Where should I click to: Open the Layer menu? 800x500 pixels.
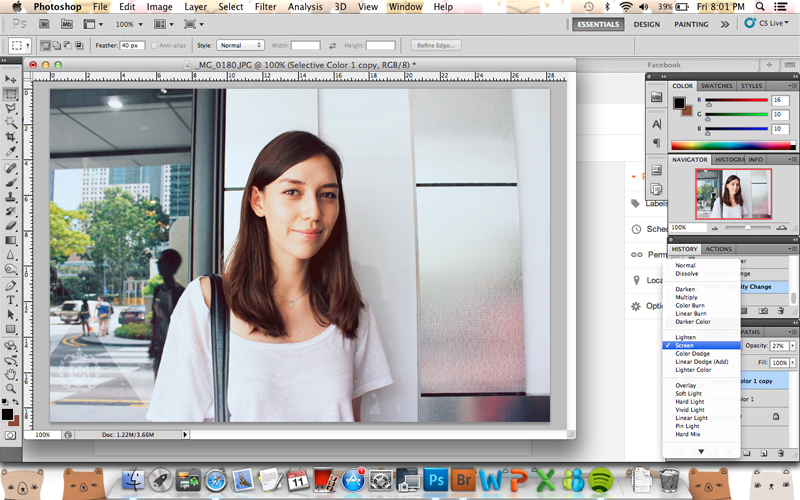[195, 7]
